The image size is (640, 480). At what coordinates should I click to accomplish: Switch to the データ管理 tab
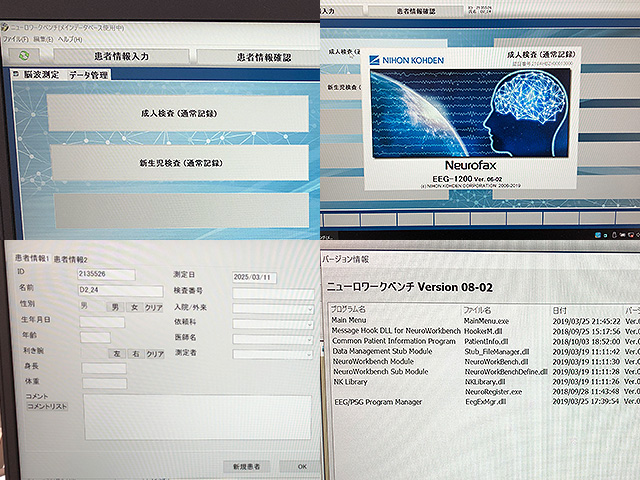(88, 75)
